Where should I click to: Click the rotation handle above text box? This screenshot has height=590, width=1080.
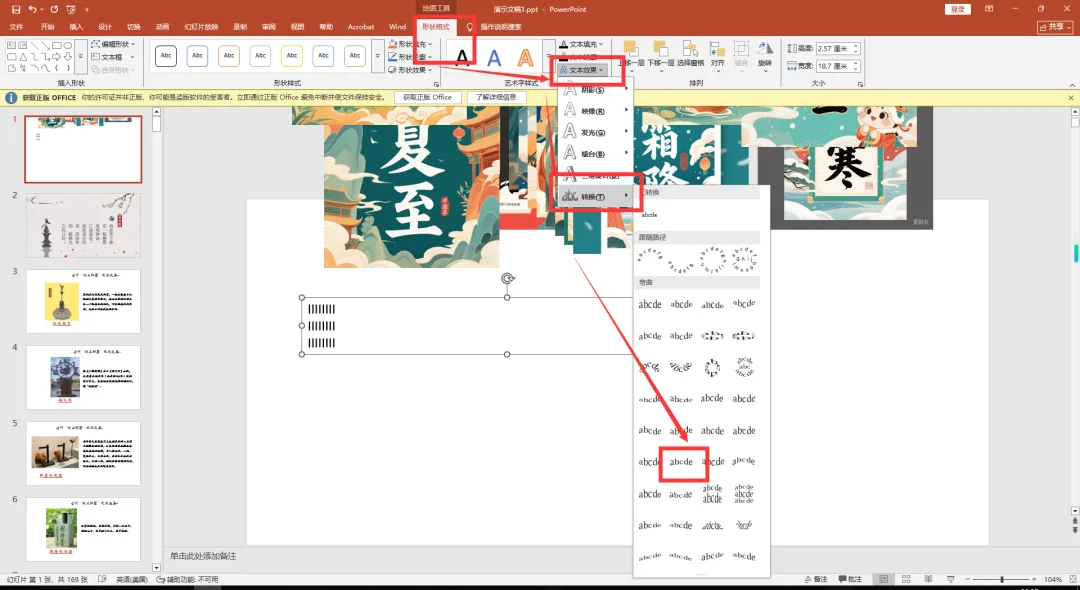pyautogui.click(x=508, y=278)
